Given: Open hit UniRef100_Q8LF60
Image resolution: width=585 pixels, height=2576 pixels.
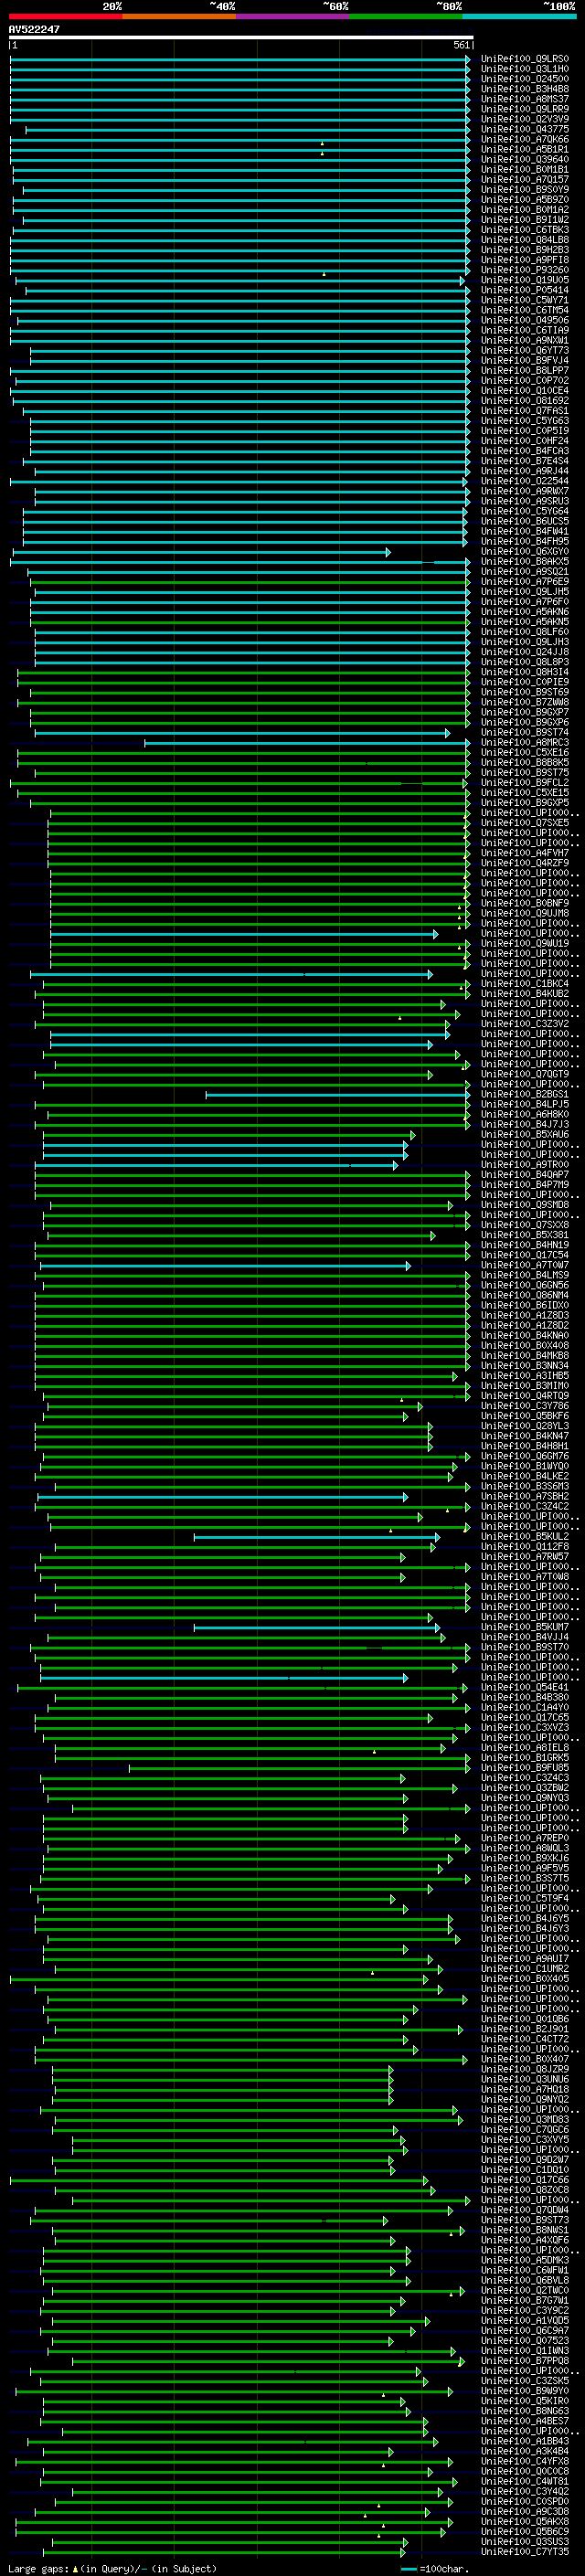Looking at the screenshot, I should tap(525, 632).
